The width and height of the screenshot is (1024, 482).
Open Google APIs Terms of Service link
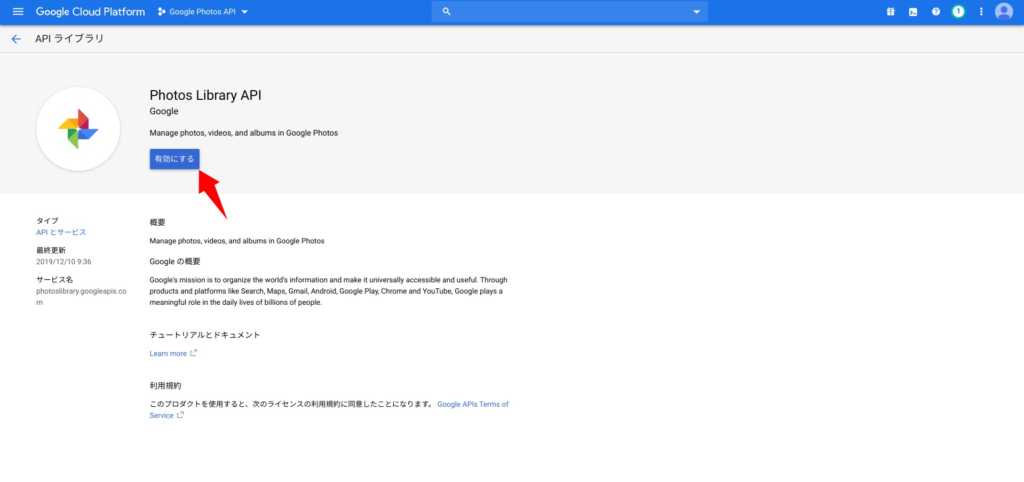tap(472, 404)
